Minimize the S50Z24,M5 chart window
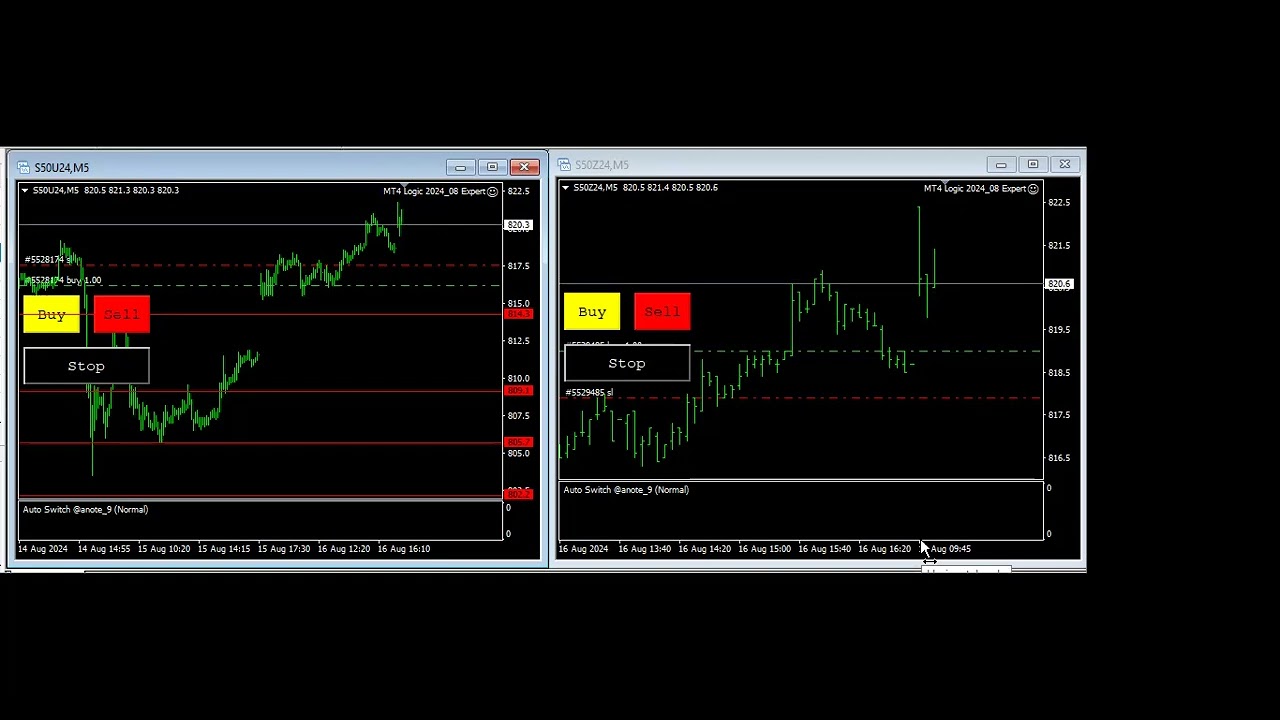Image resolution: width=1280 pixels, height=720 pixels. click(1001, 164)
